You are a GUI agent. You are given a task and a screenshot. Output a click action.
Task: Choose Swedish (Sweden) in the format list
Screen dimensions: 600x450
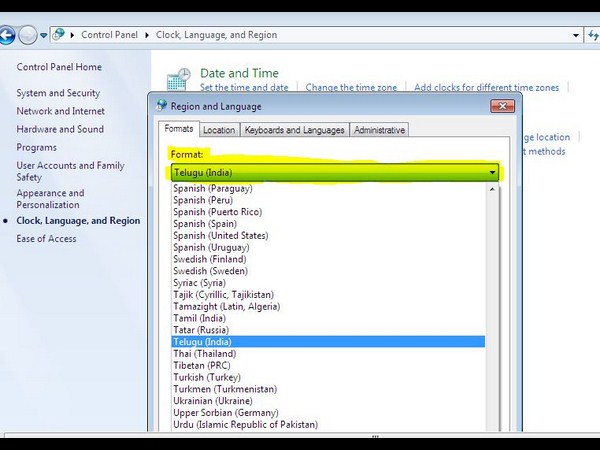coord(209,271)
